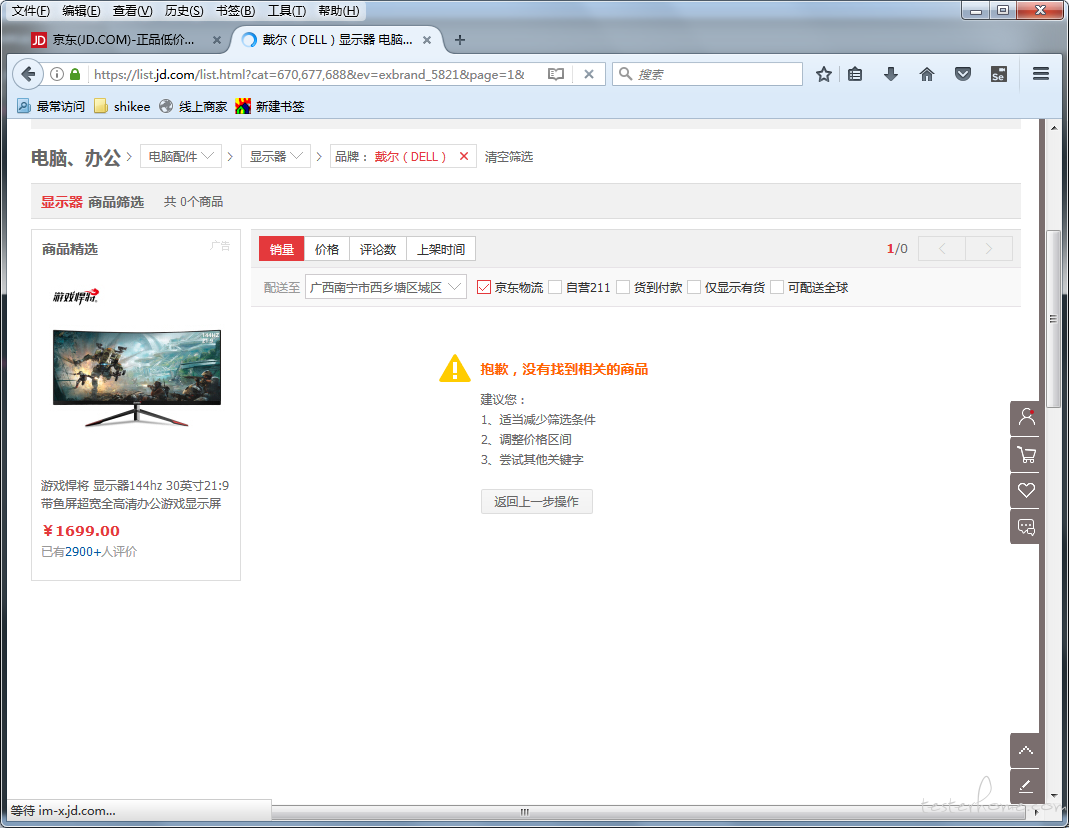
Task: Open Selenium IDE toolbar icon
Action: pos(998,74)
